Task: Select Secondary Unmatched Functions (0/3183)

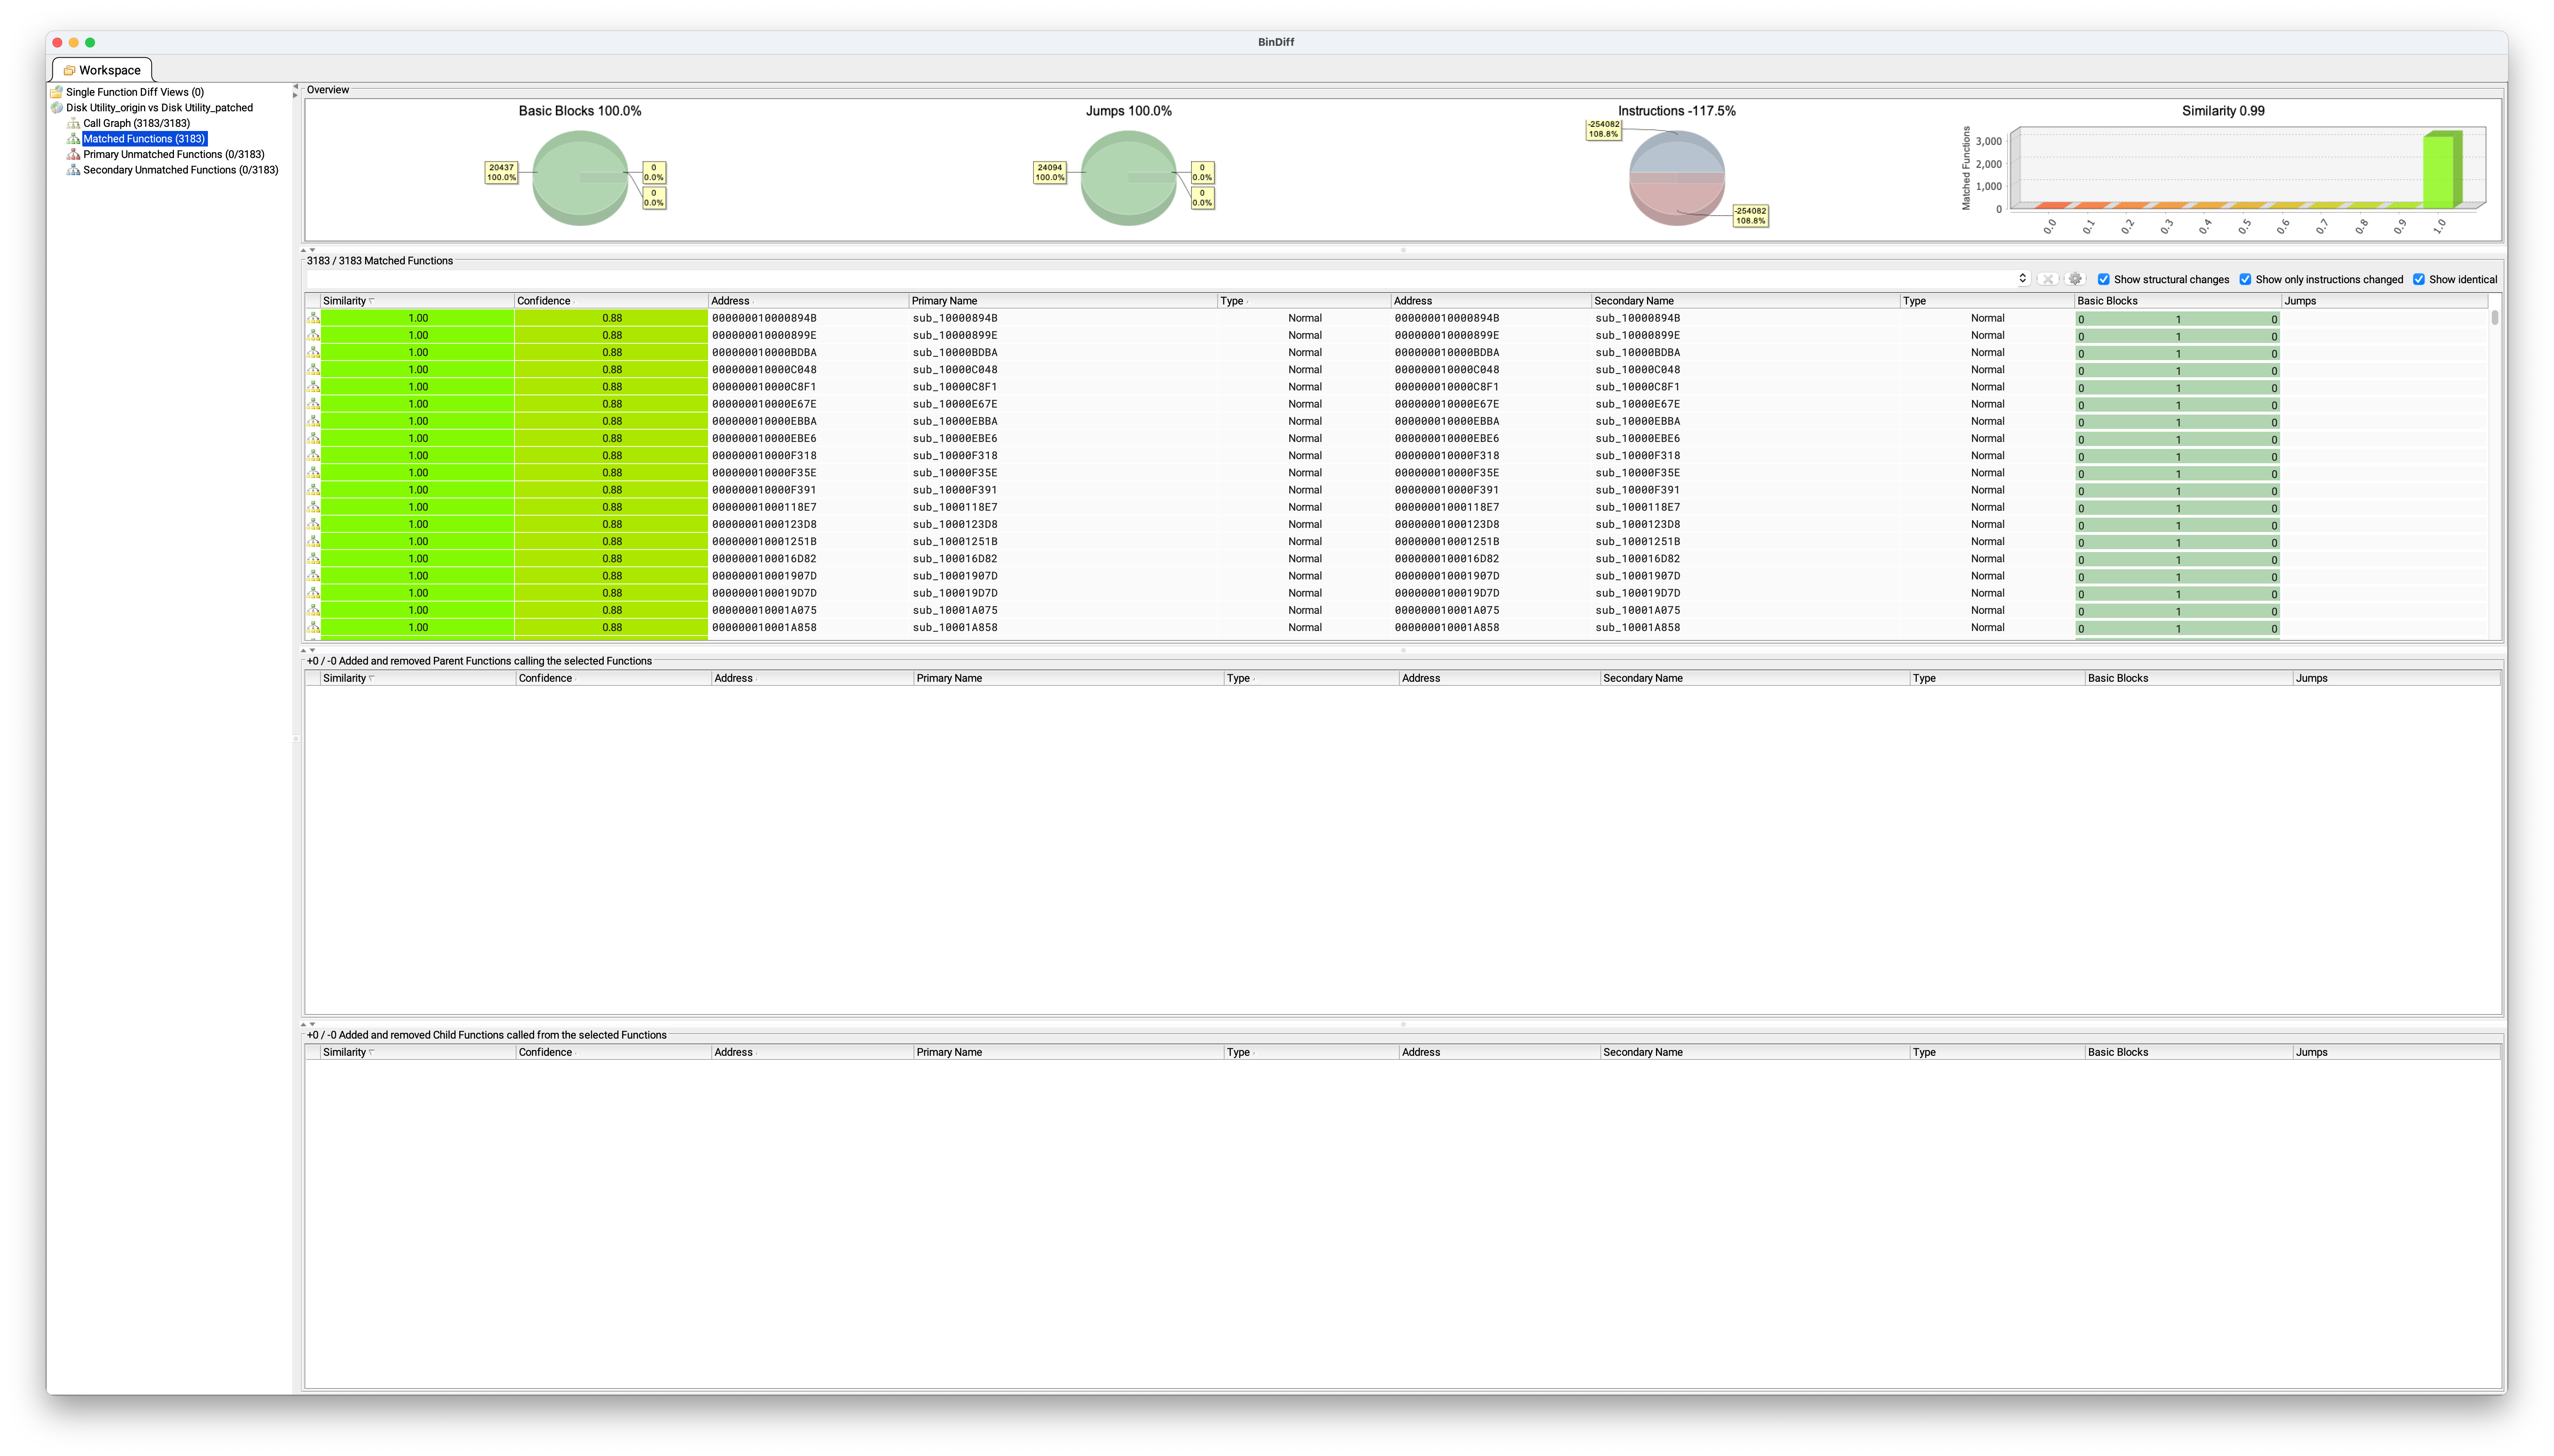Action: click(181, 170)
